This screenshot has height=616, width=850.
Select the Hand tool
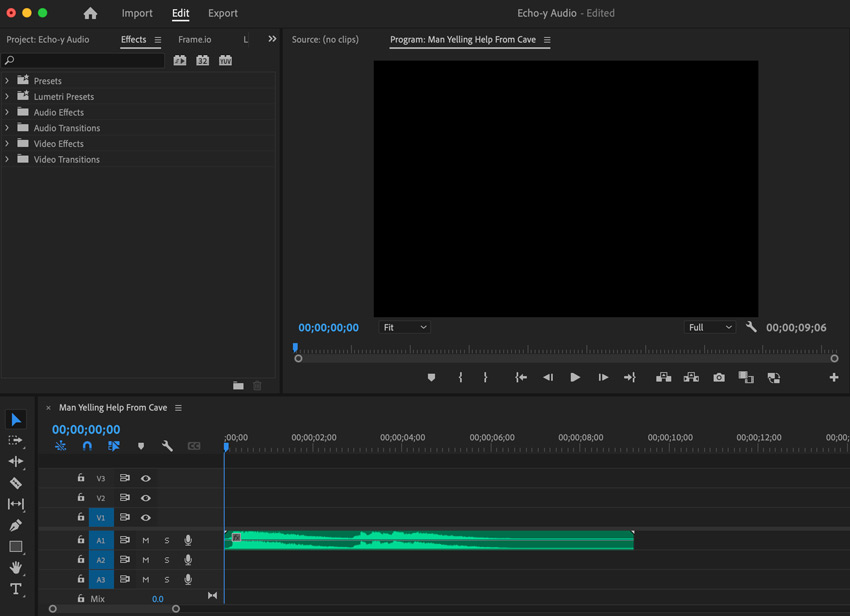point(16,568)
